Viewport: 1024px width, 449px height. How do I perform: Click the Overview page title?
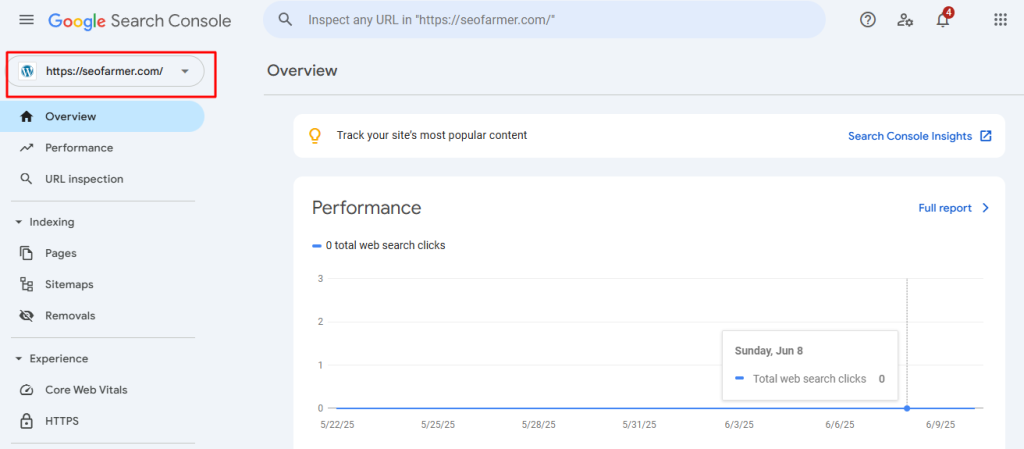click(x=302, y=70)
